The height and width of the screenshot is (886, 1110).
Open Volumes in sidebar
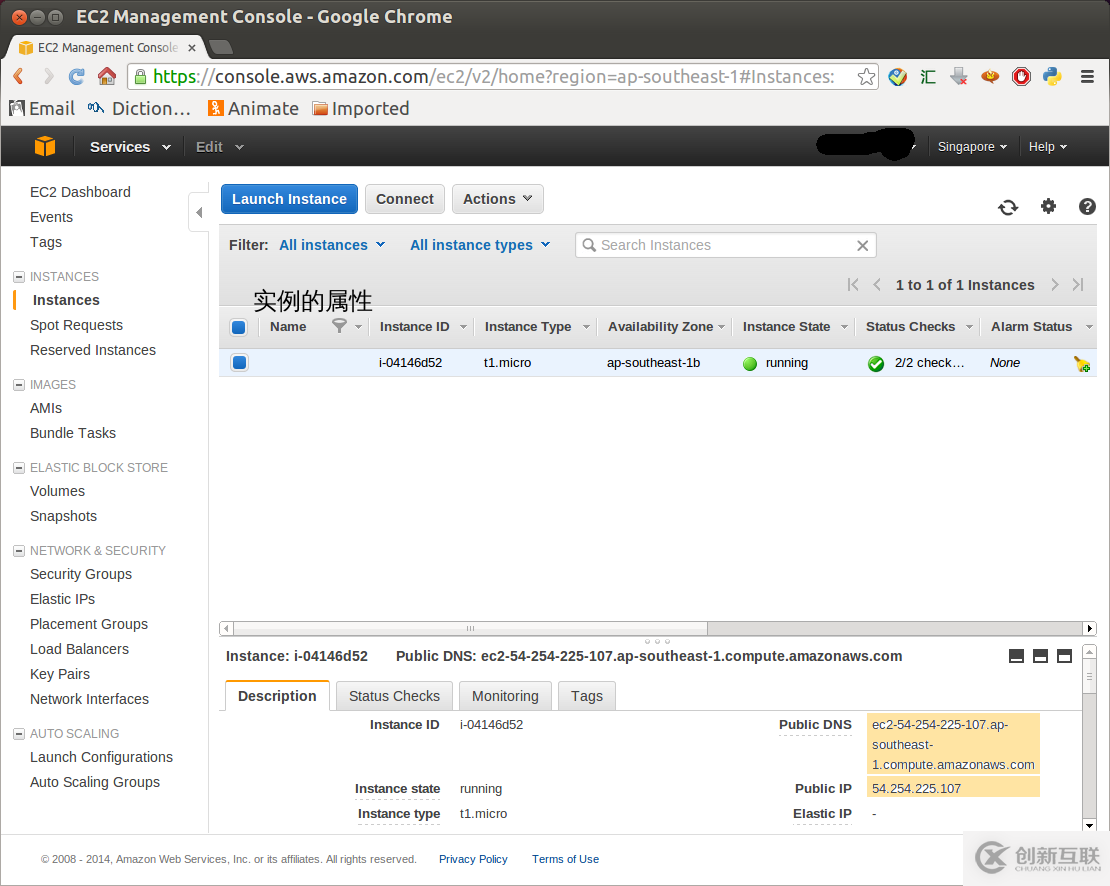(x=57, y=491)
